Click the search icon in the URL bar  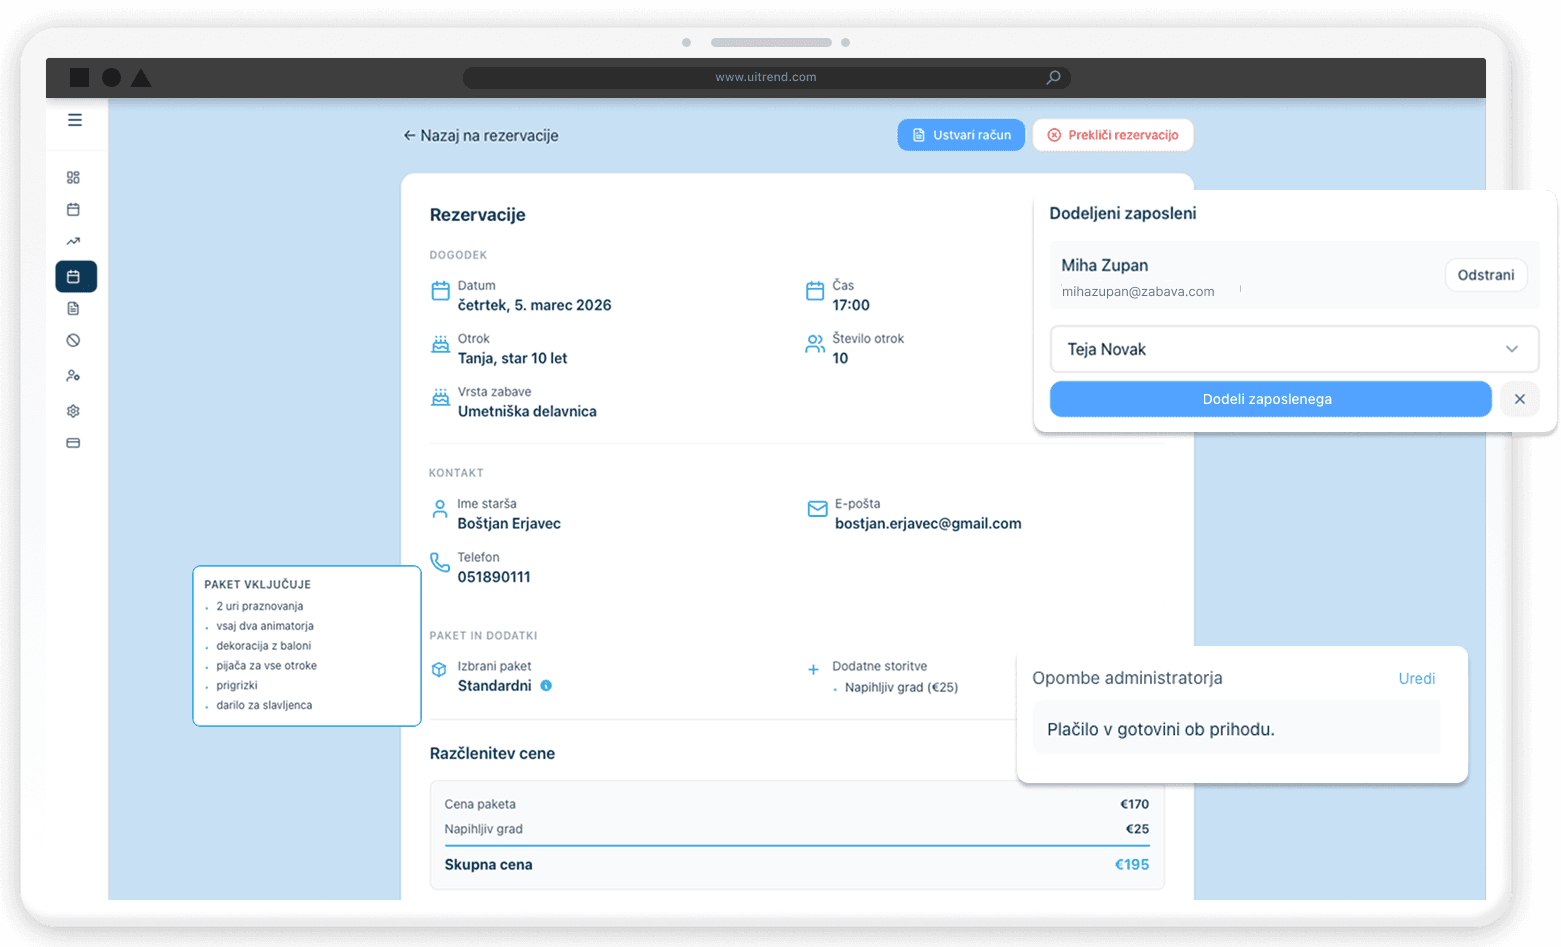(1053, 78)
